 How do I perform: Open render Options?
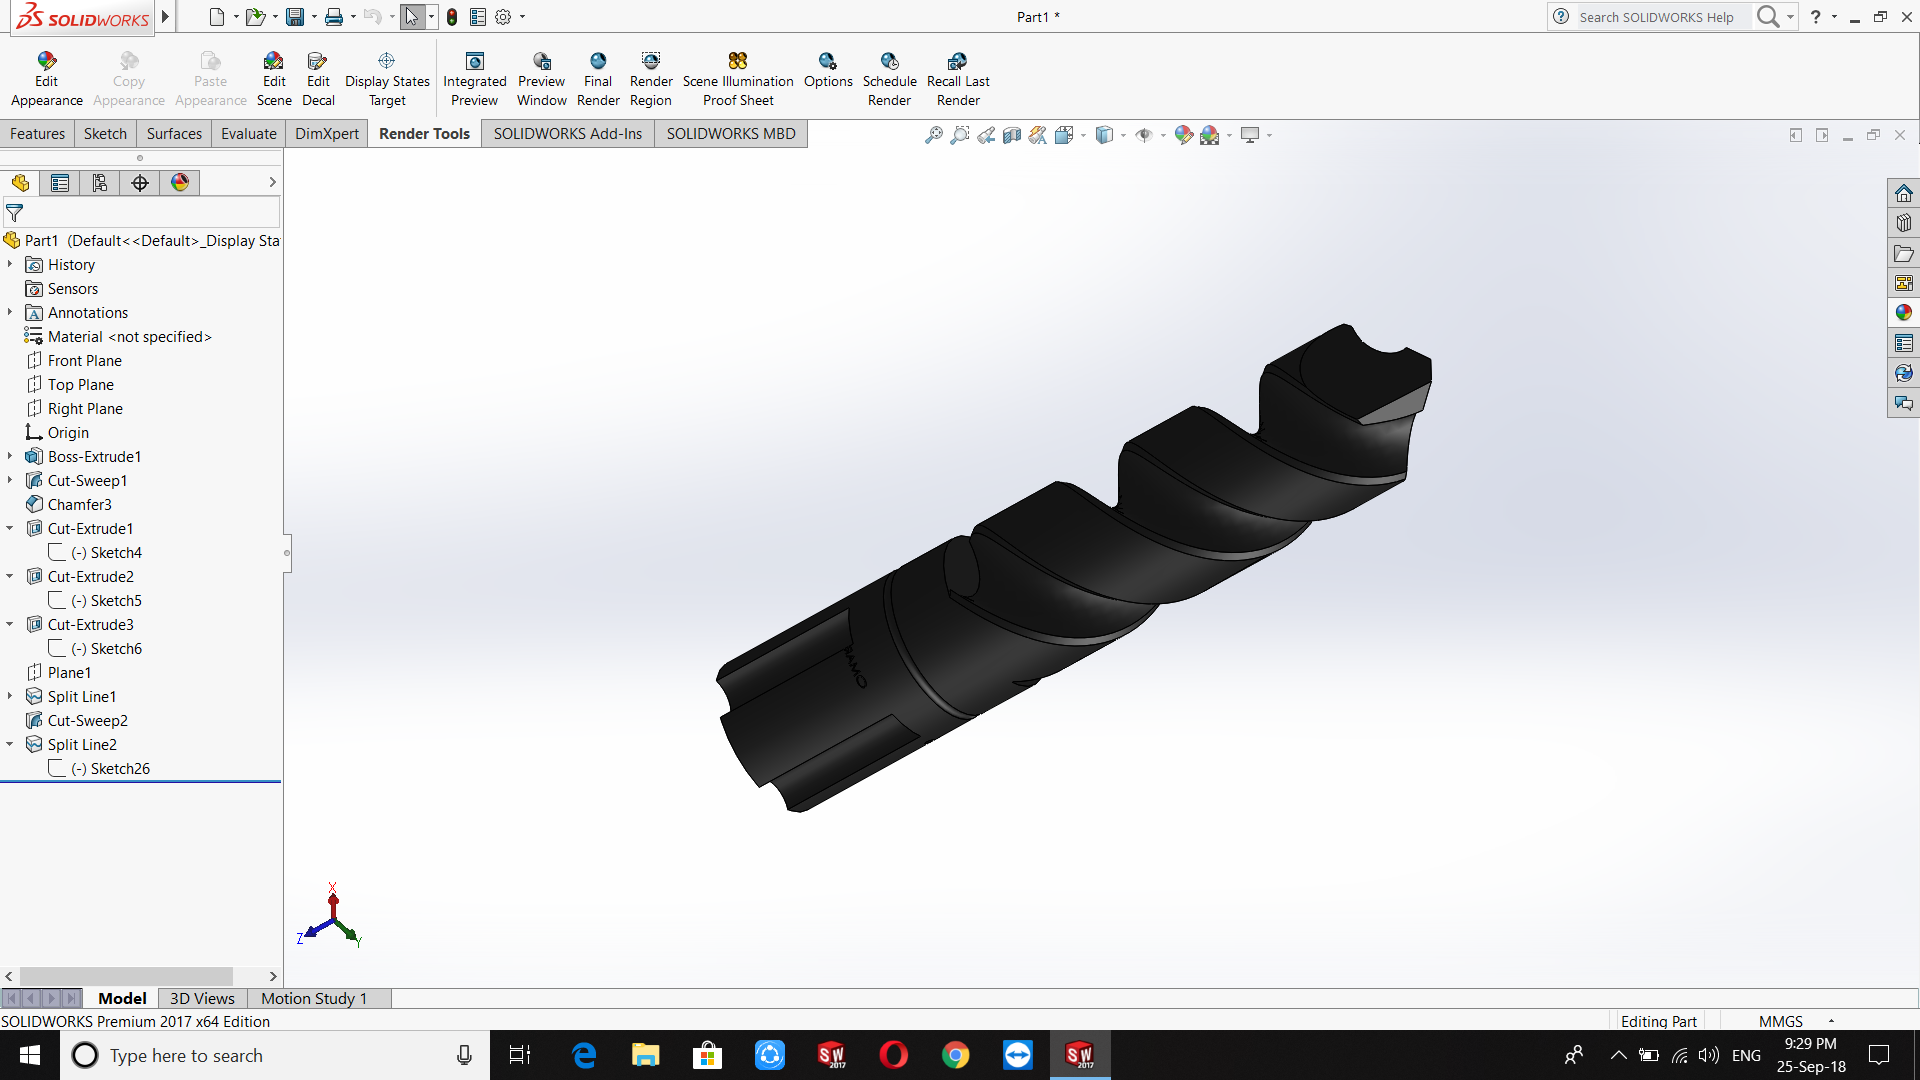point(828,70)
